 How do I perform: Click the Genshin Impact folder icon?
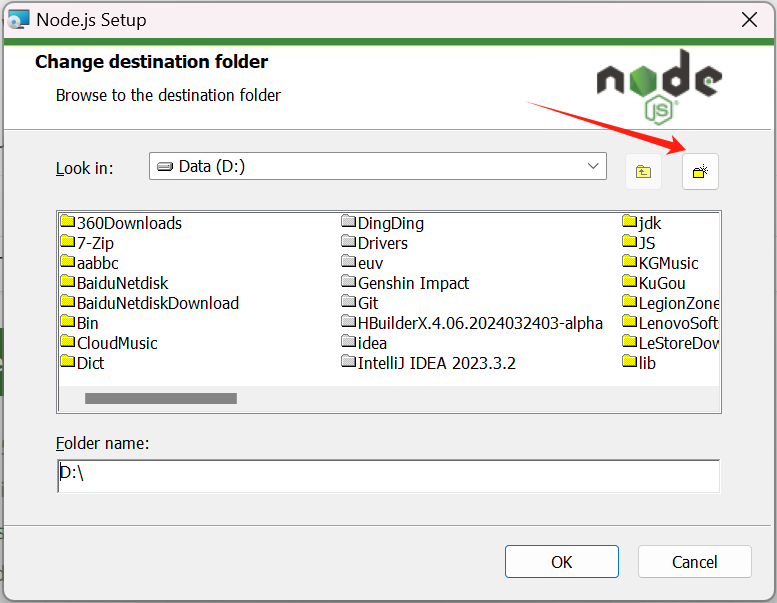[349, 281]
